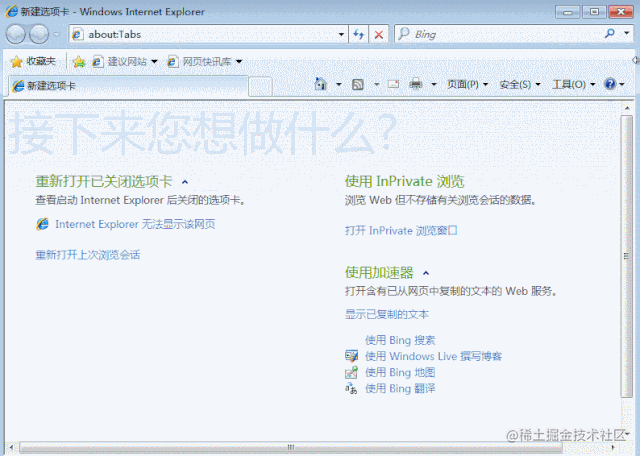Screen dimensions: 640x456
Task: Click the 使用 InPrivate 浏览 heading
Action: [x=404, y=182]
